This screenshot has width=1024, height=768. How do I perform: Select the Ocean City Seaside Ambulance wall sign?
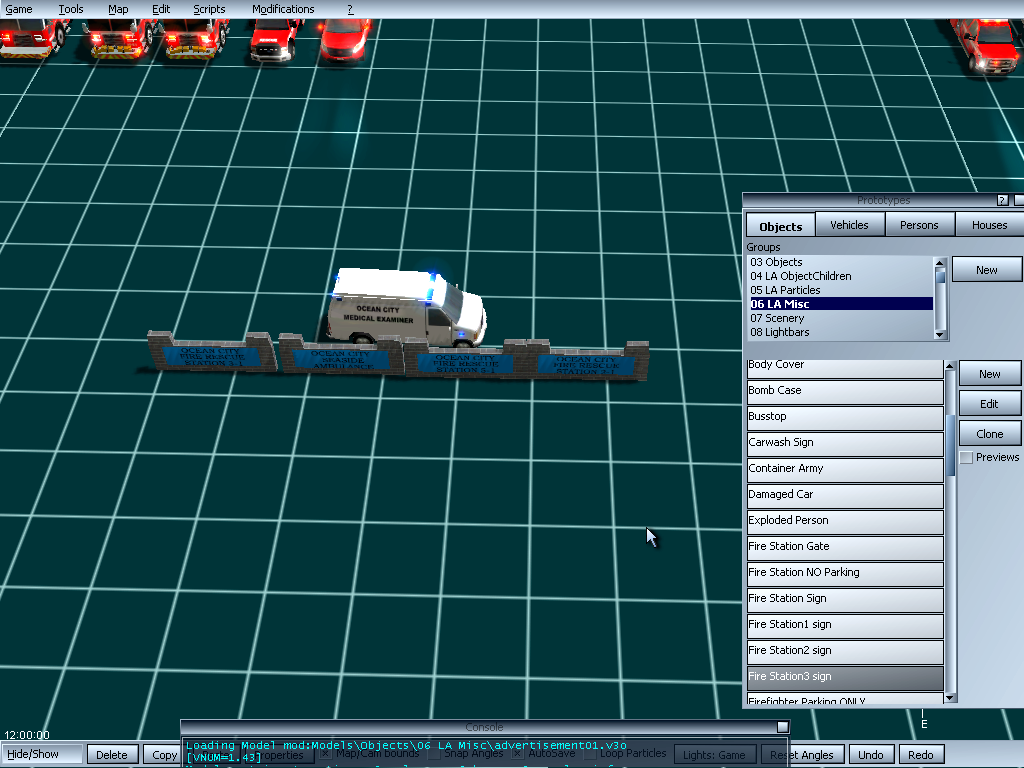tap(340, 357)
